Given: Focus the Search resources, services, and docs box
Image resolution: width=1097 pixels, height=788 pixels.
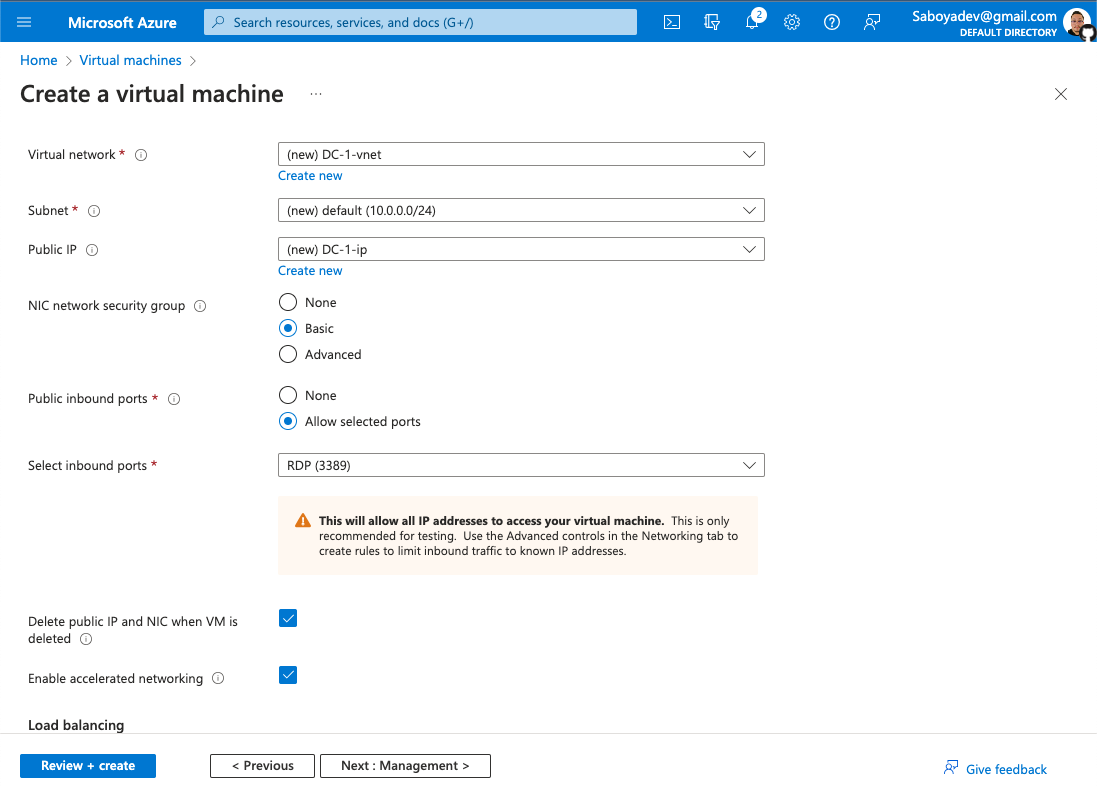Looking at the screenshot, I should tap(420, 22).
